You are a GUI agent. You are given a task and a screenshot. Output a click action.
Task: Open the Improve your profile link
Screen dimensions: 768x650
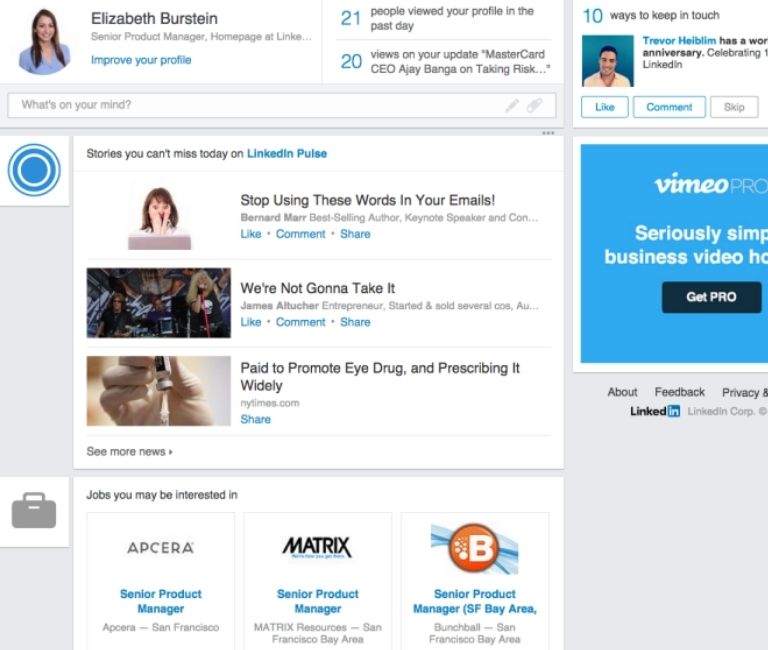pyautogui.click(x=141, y=60)
